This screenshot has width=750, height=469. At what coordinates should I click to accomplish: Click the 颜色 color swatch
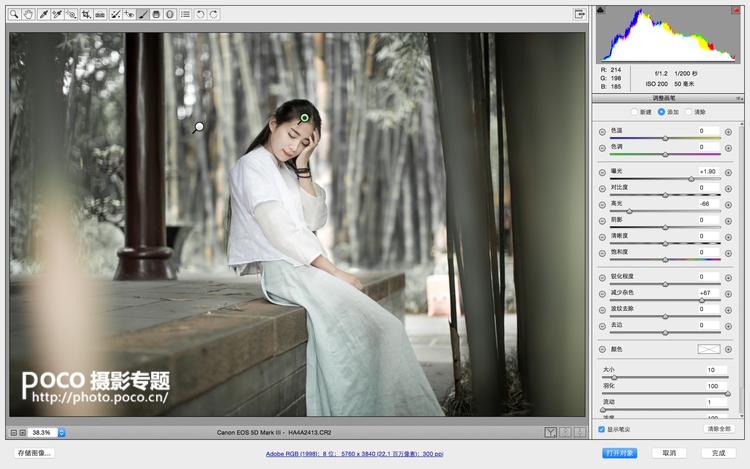coord(708,349)
